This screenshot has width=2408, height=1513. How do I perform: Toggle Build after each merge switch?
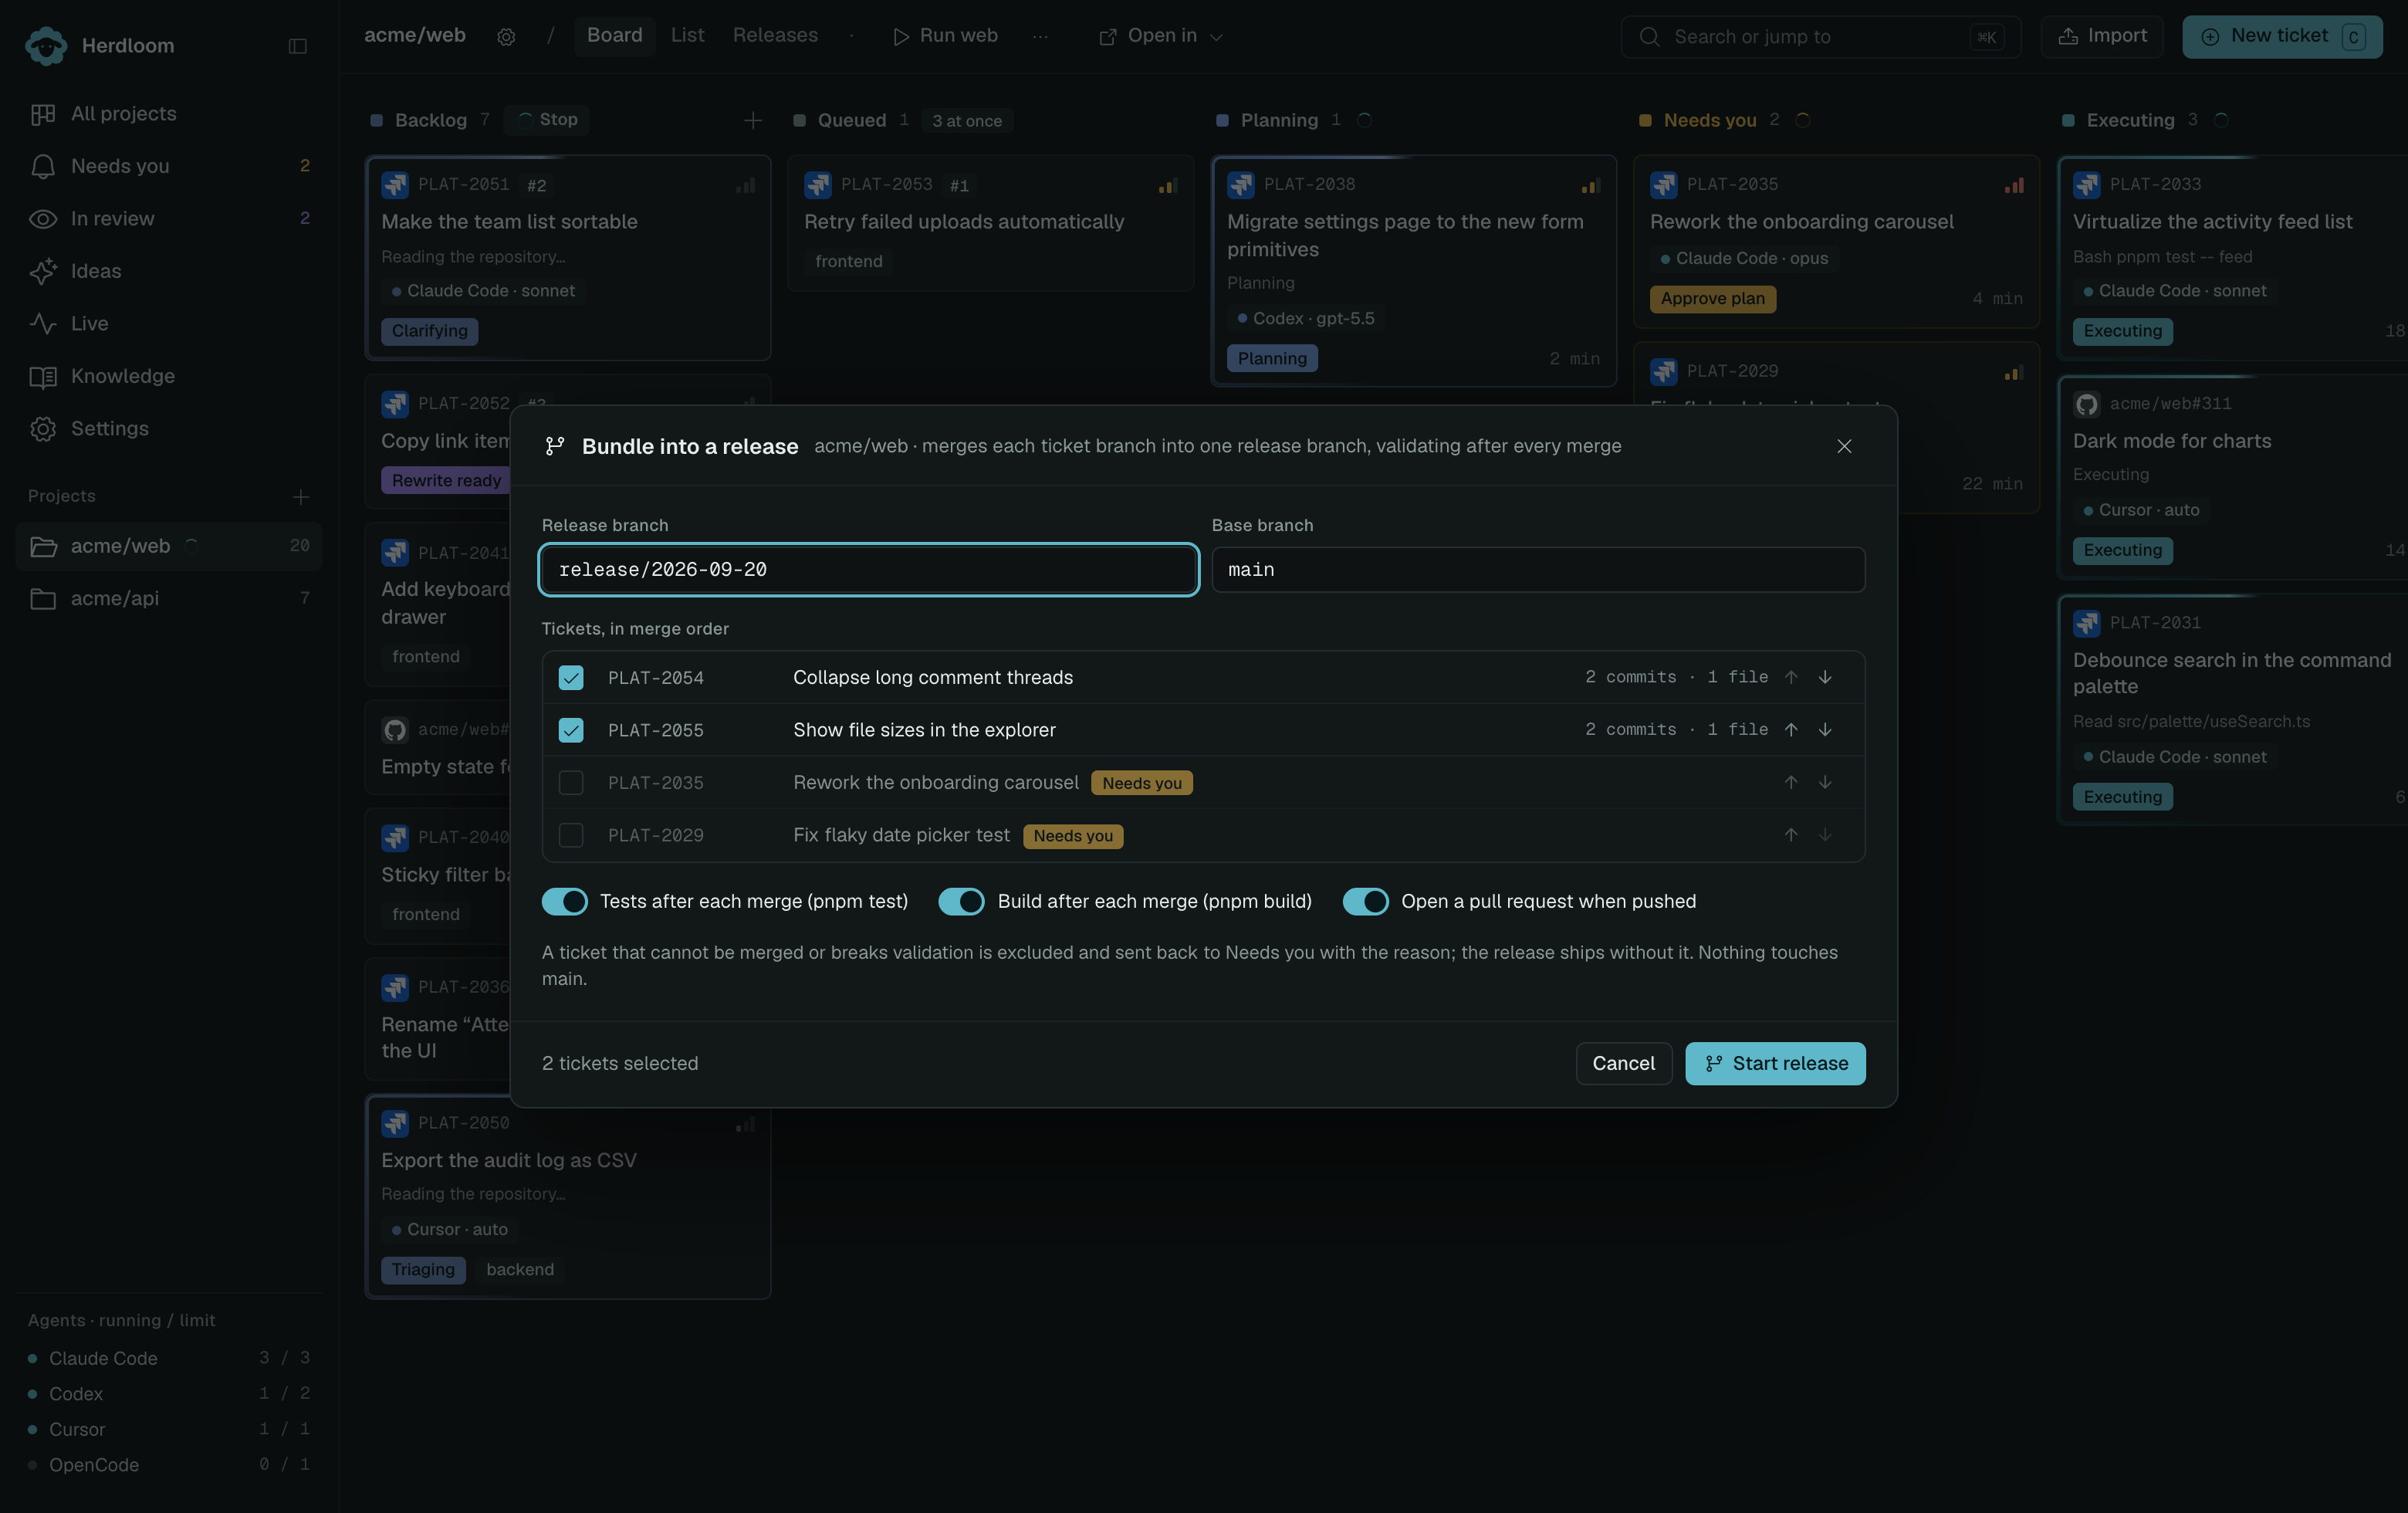961,901
